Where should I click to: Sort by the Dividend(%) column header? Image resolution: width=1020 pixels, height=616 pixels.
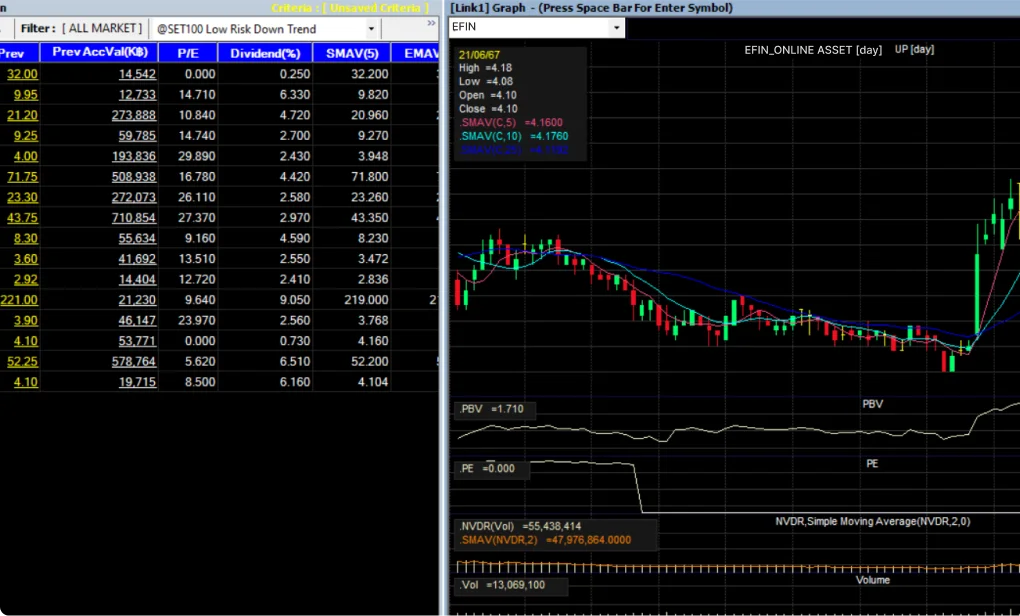265,53
